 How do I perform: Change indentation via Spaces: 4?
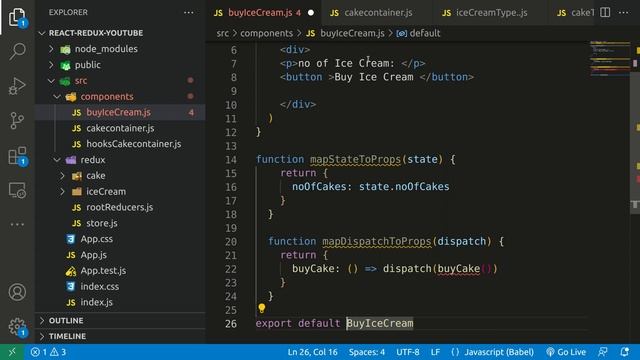(x=367, y=352)
